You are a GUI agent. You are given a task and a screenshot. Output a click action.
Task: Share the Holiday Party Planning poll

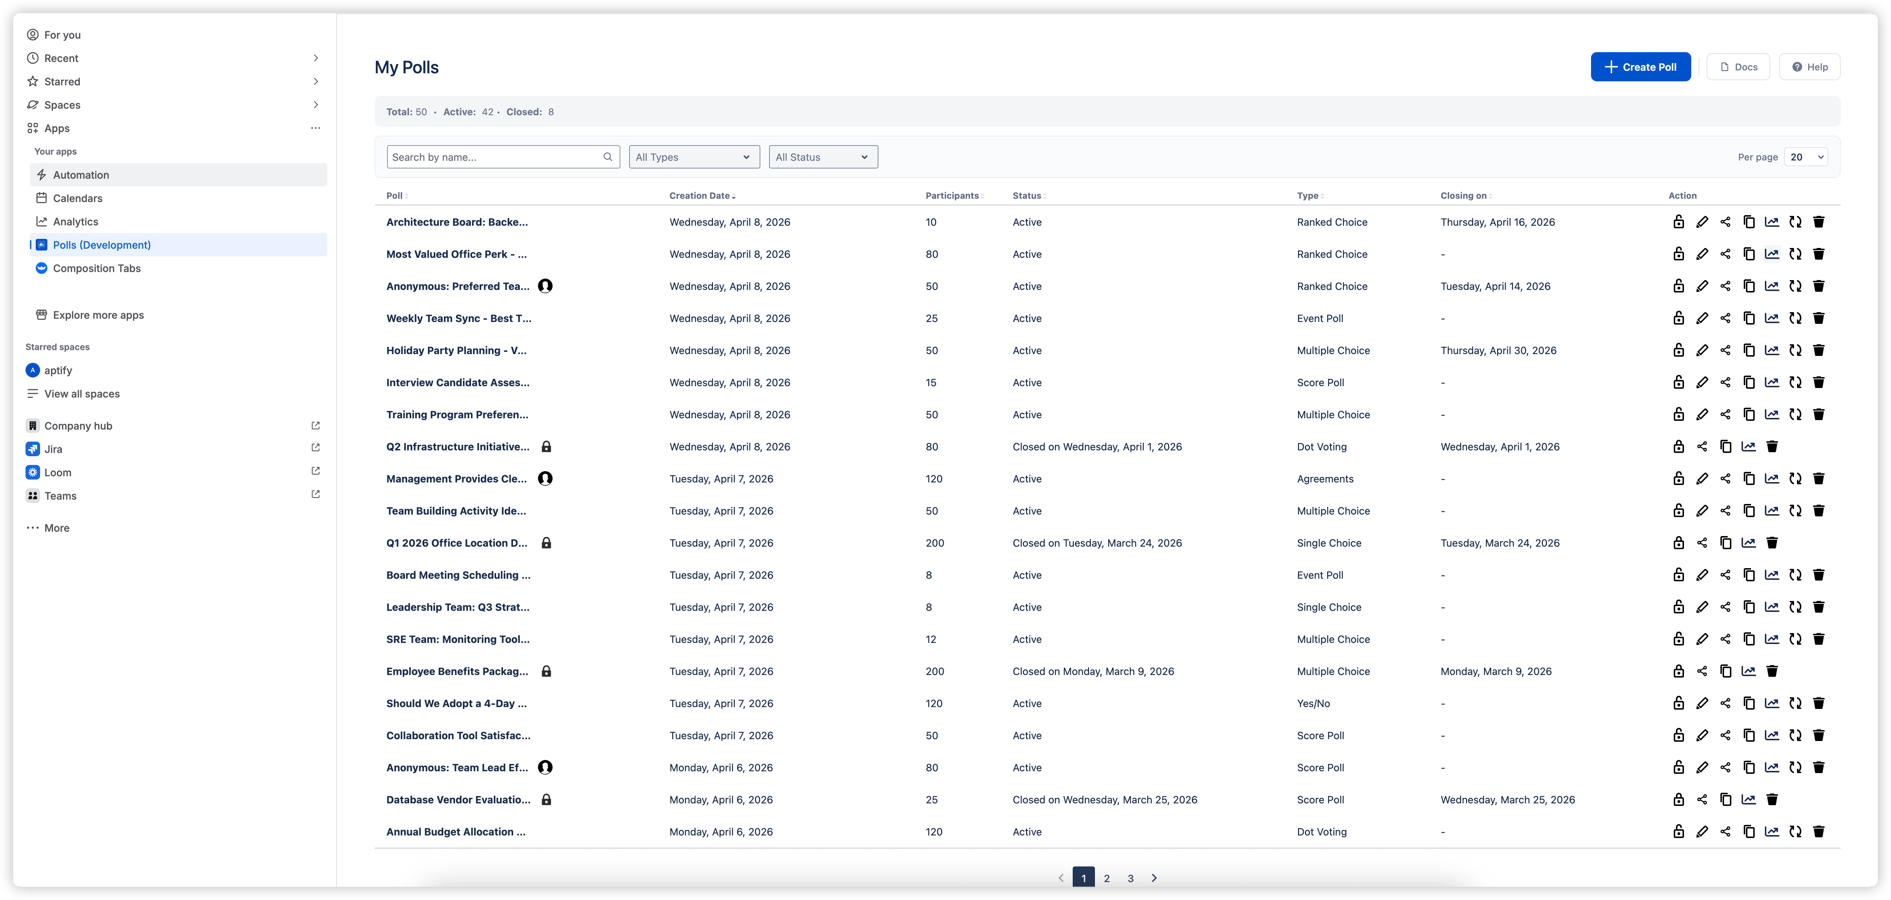[1726, 350]
